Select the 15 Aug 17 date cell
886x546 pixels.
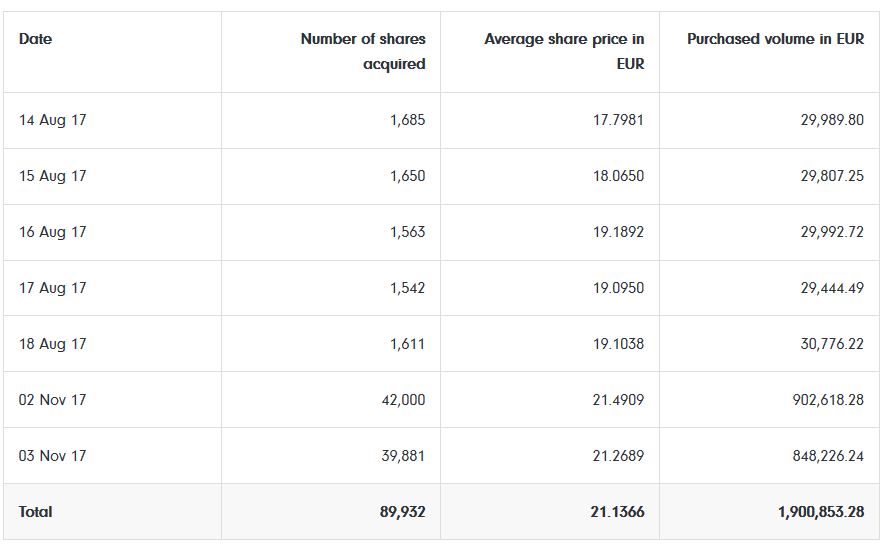(53, 176)
